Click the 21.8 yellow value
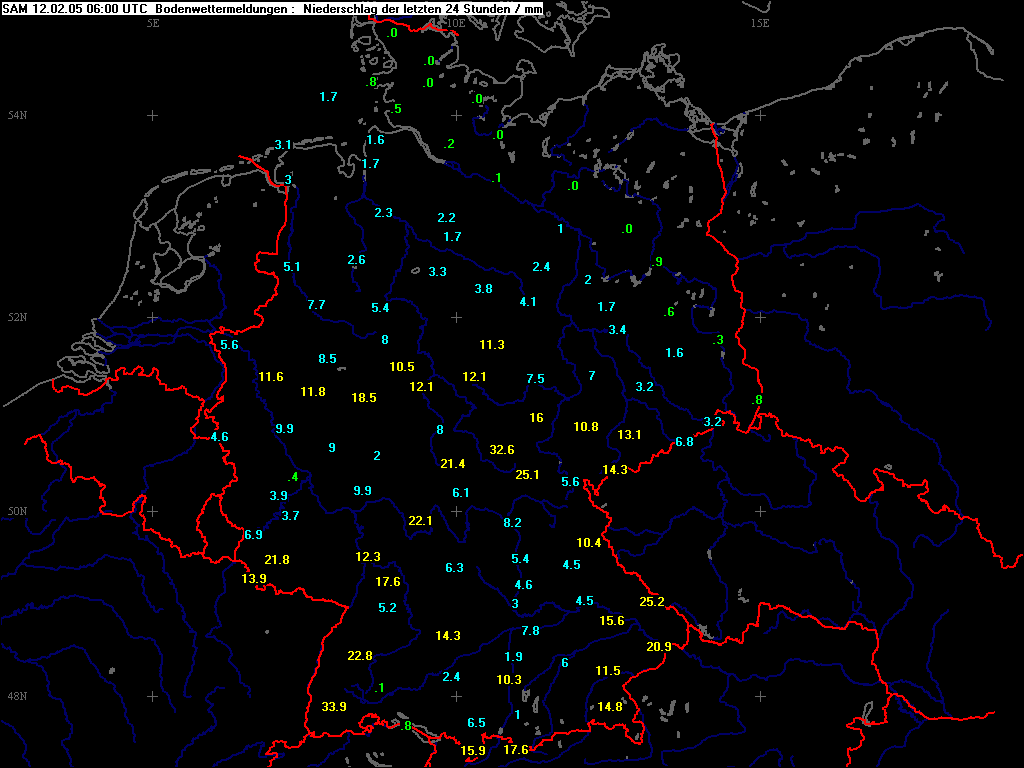The image size is (1024, 768). (x=277, y=560)
